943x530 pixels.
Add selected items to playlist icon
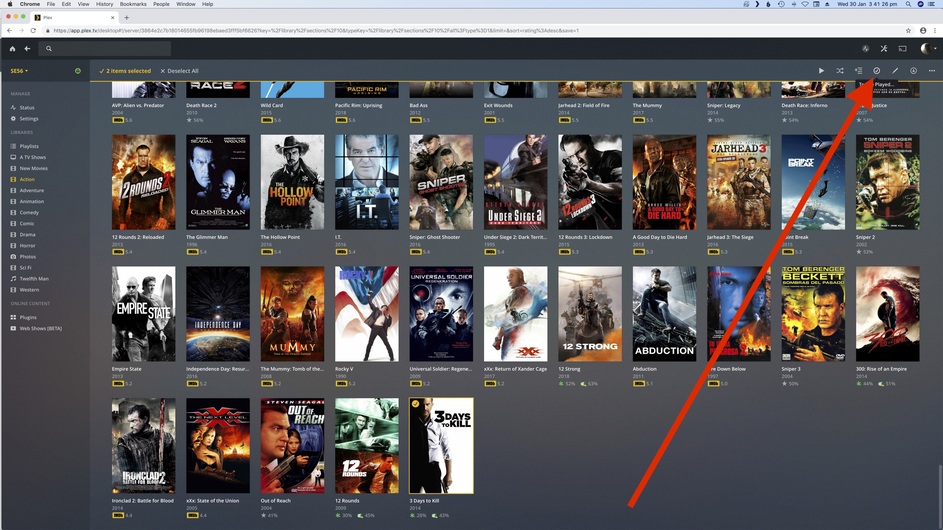[858, 70]
